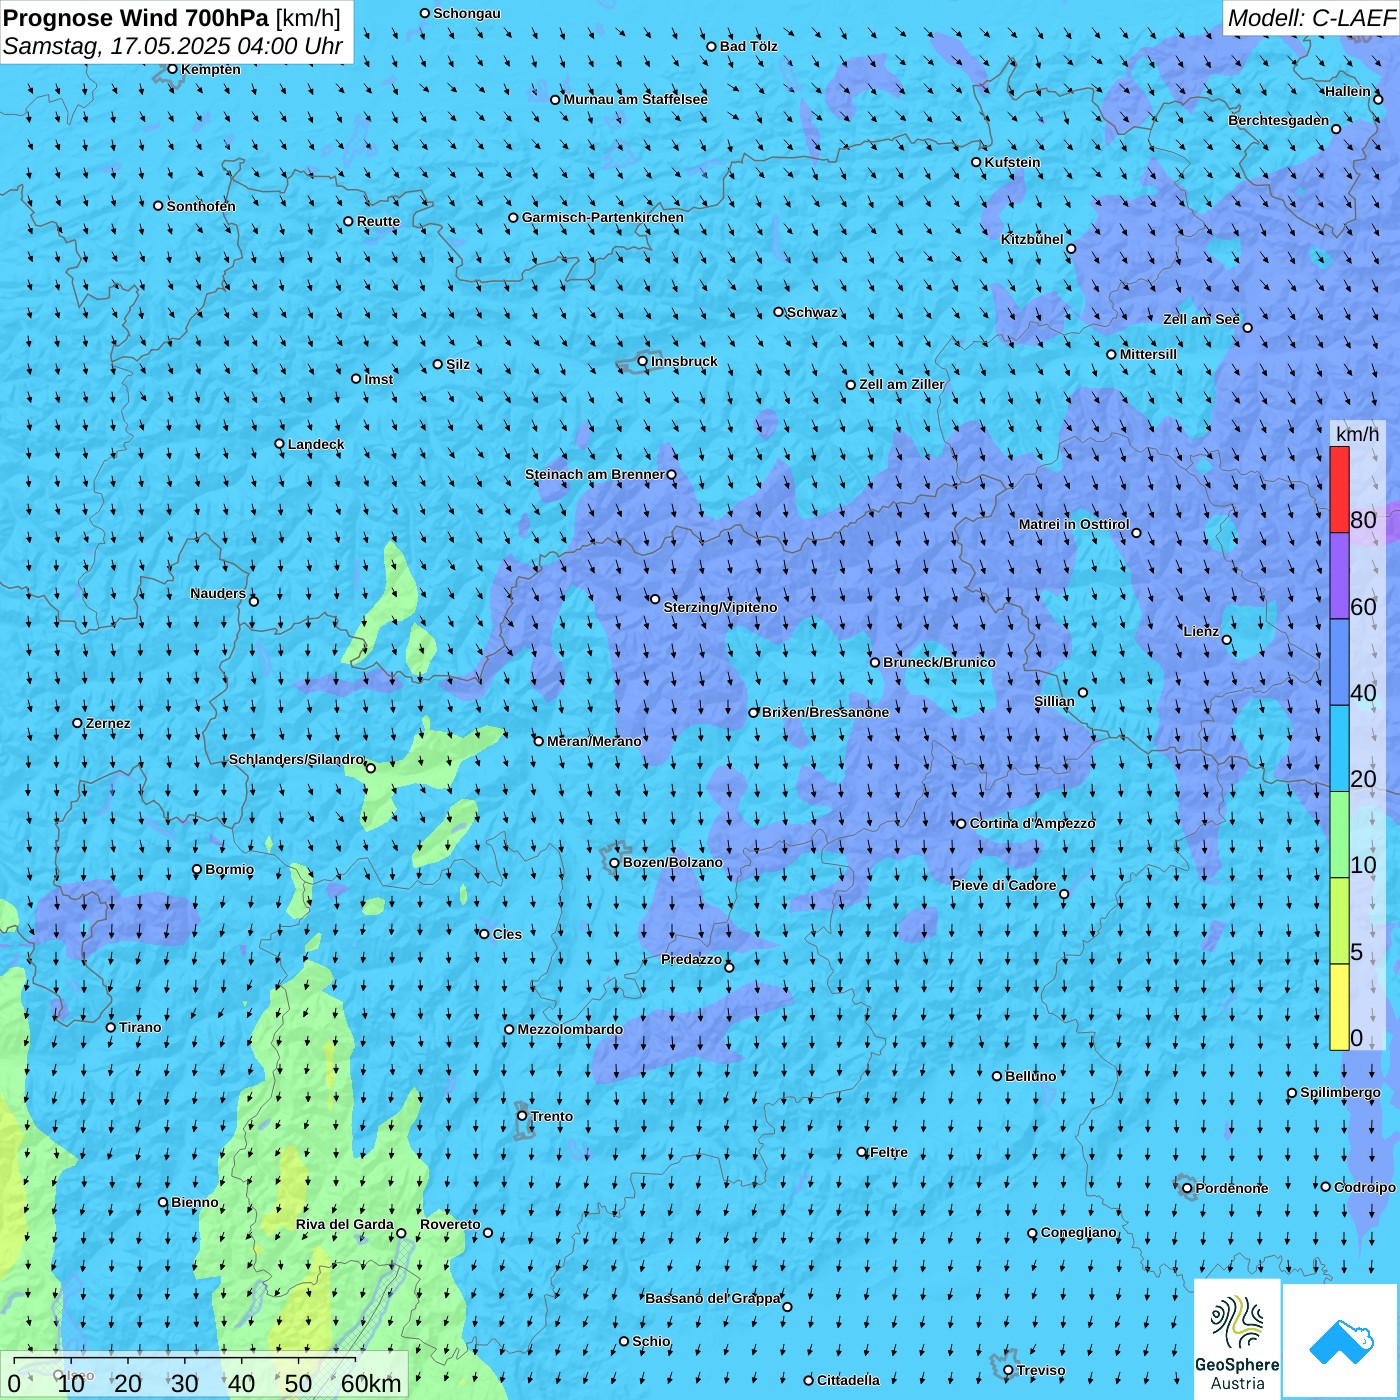1400x1400 pixels.
Task: Click the 'Mittersill' label
Action: (1148, 354)
